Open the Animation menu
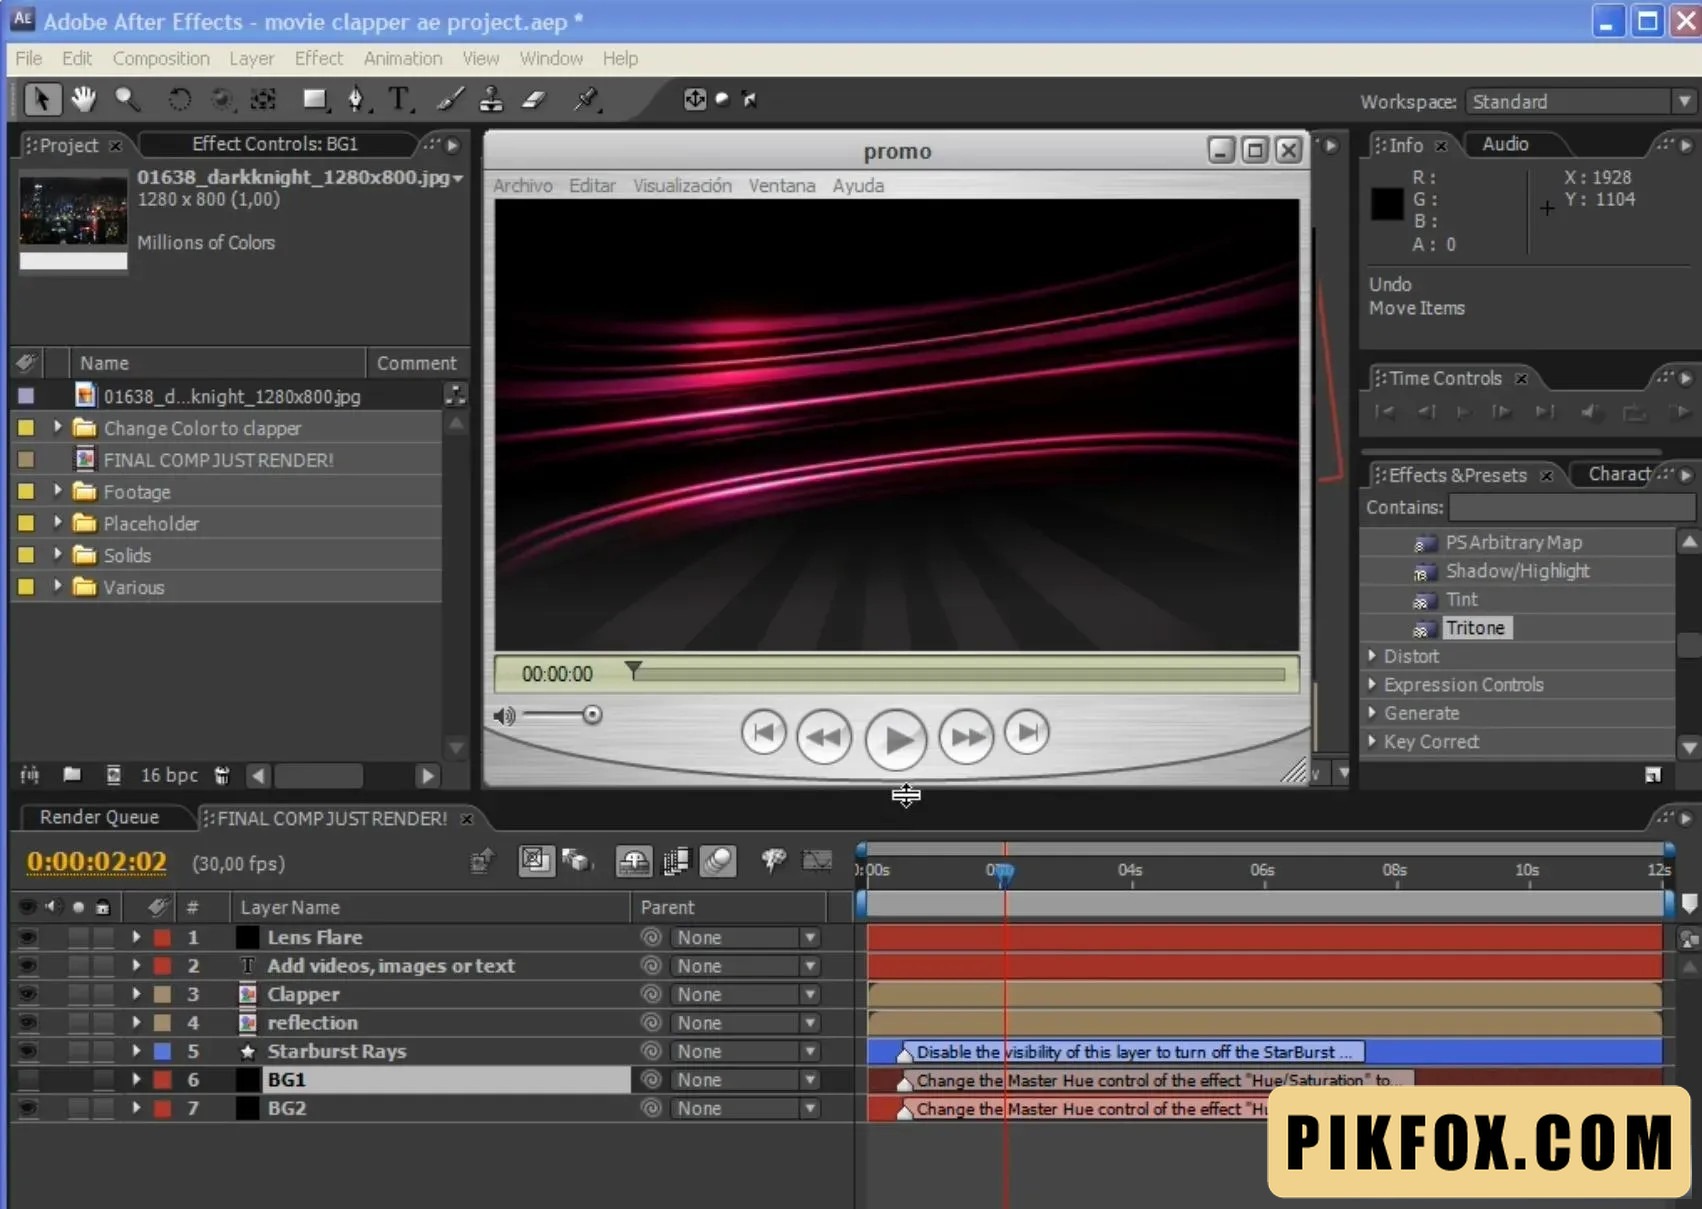Image resolution: width=1702 pixels, height=1209 pixels. pos(403,59)
